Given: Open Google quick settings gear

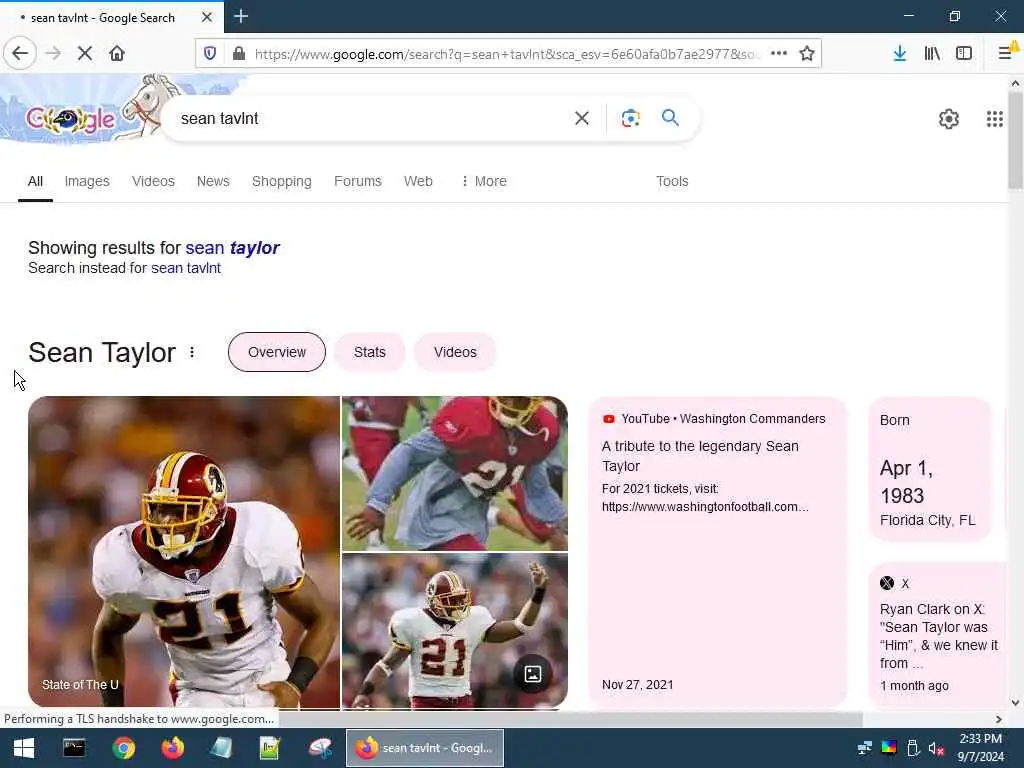Looking at the screenshot, I should pyautogui.click(x=948, y=119).
